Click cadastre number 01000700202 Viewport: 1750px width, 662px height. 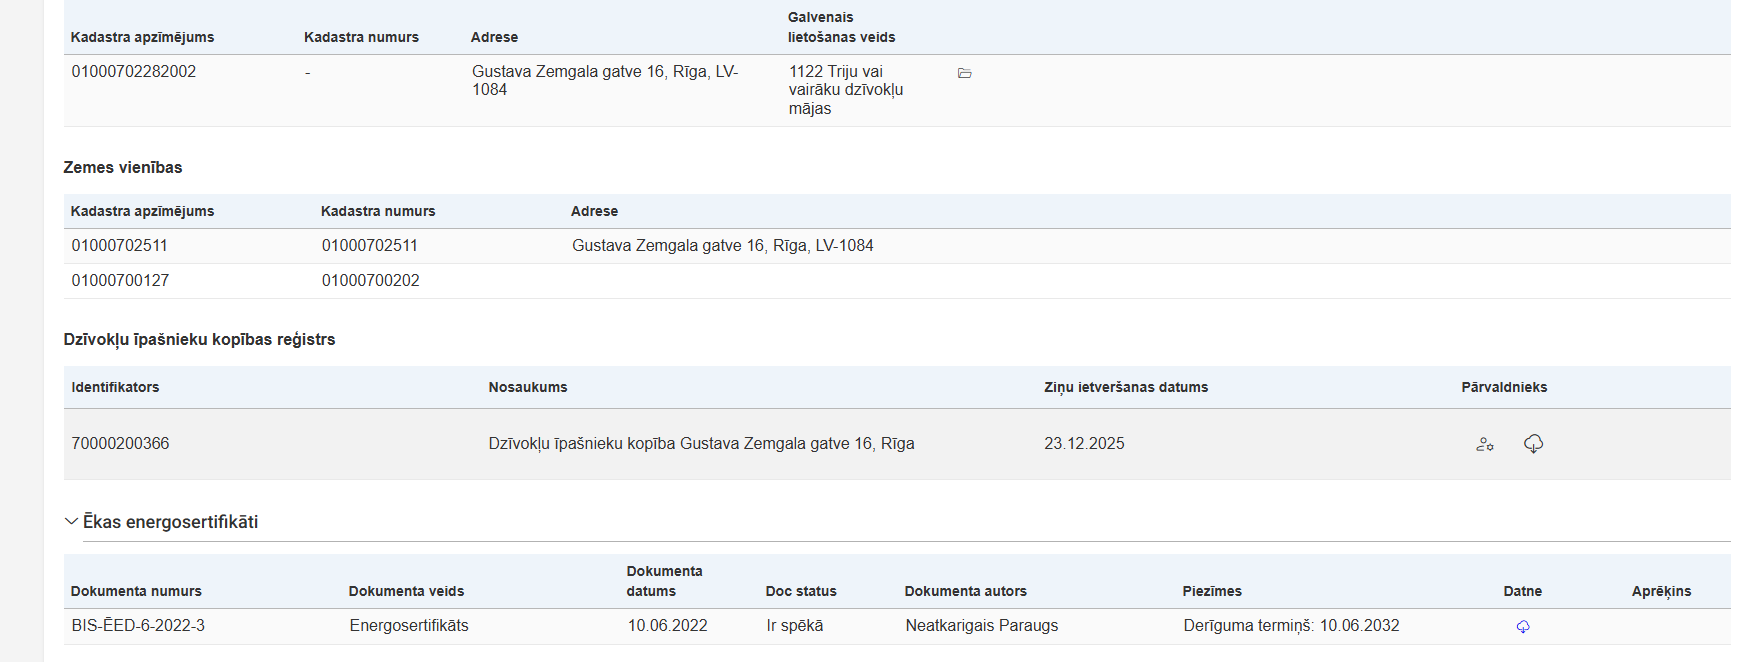[370, 281]
